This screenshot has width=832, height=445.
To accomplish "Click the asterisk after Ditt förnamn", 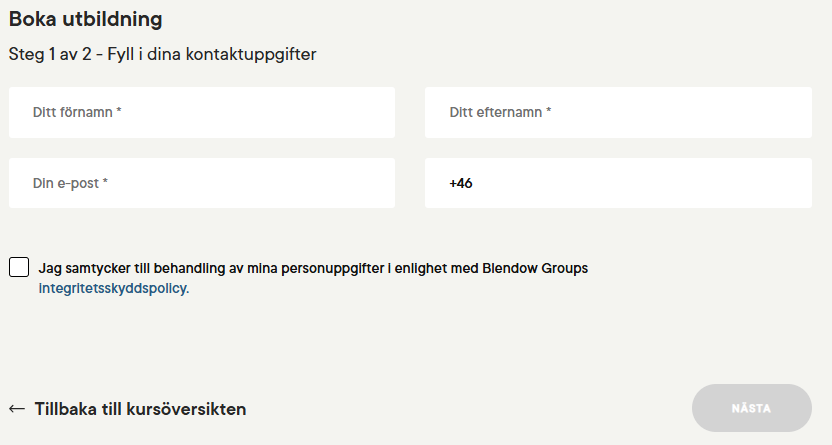I will 119,113.
